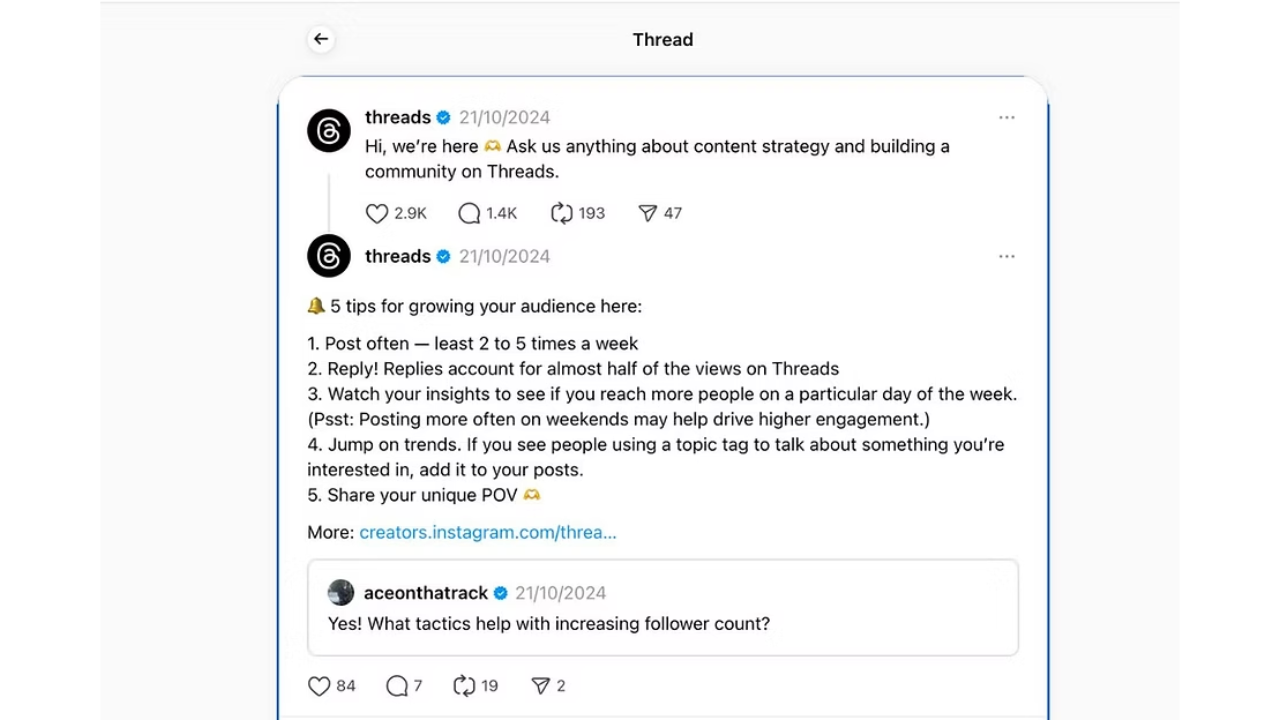Repost the first threads post
Screen dimensions: 1280x720
(x=562, y=213)
